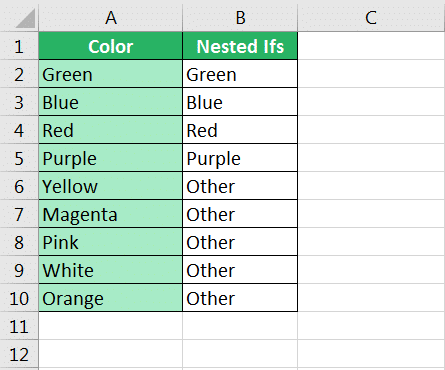Select the Magenta cell
The width and height of the screenshot is (445, 370).
point(111,214)
